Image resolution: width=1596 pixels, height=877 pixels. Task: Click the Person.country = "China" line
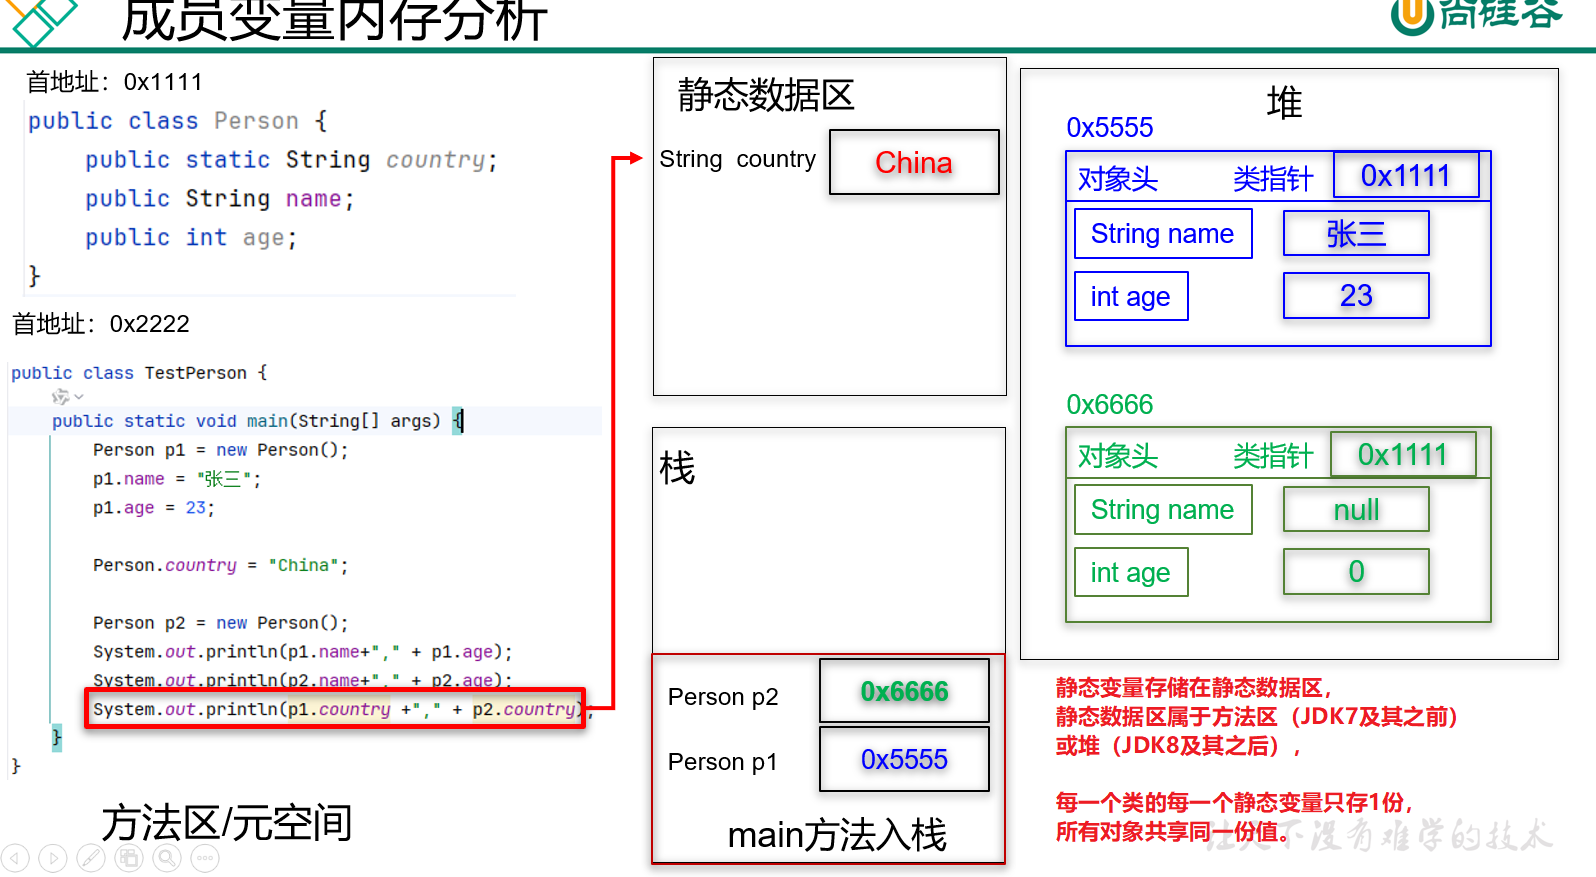[x=221, y=565]
